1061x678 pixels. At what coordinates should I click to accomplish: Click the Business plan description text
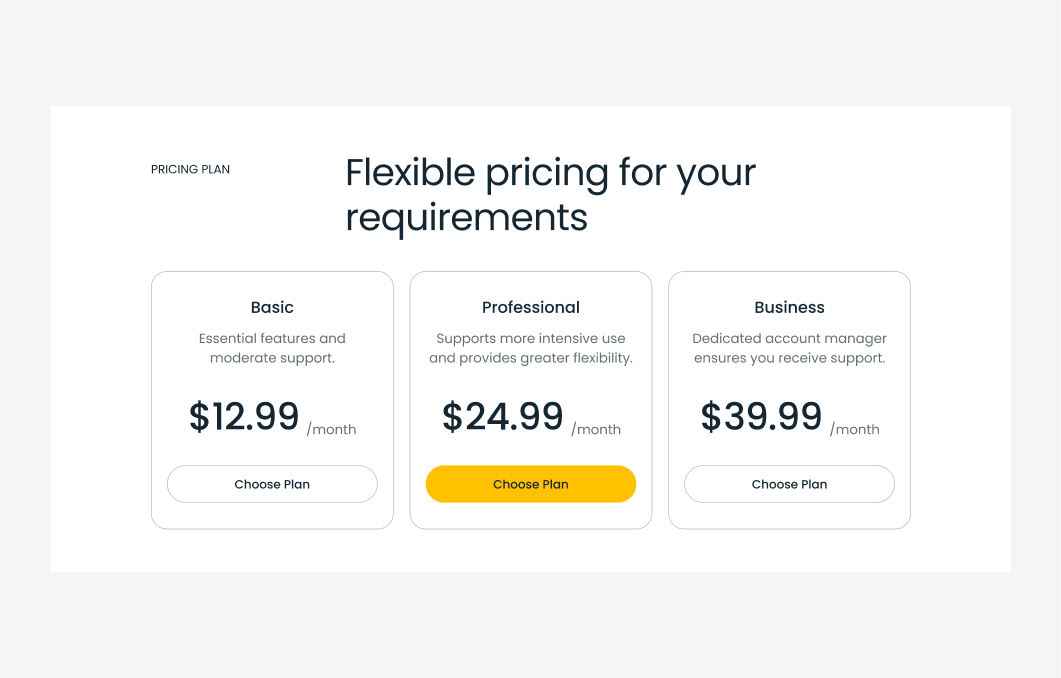789,348
